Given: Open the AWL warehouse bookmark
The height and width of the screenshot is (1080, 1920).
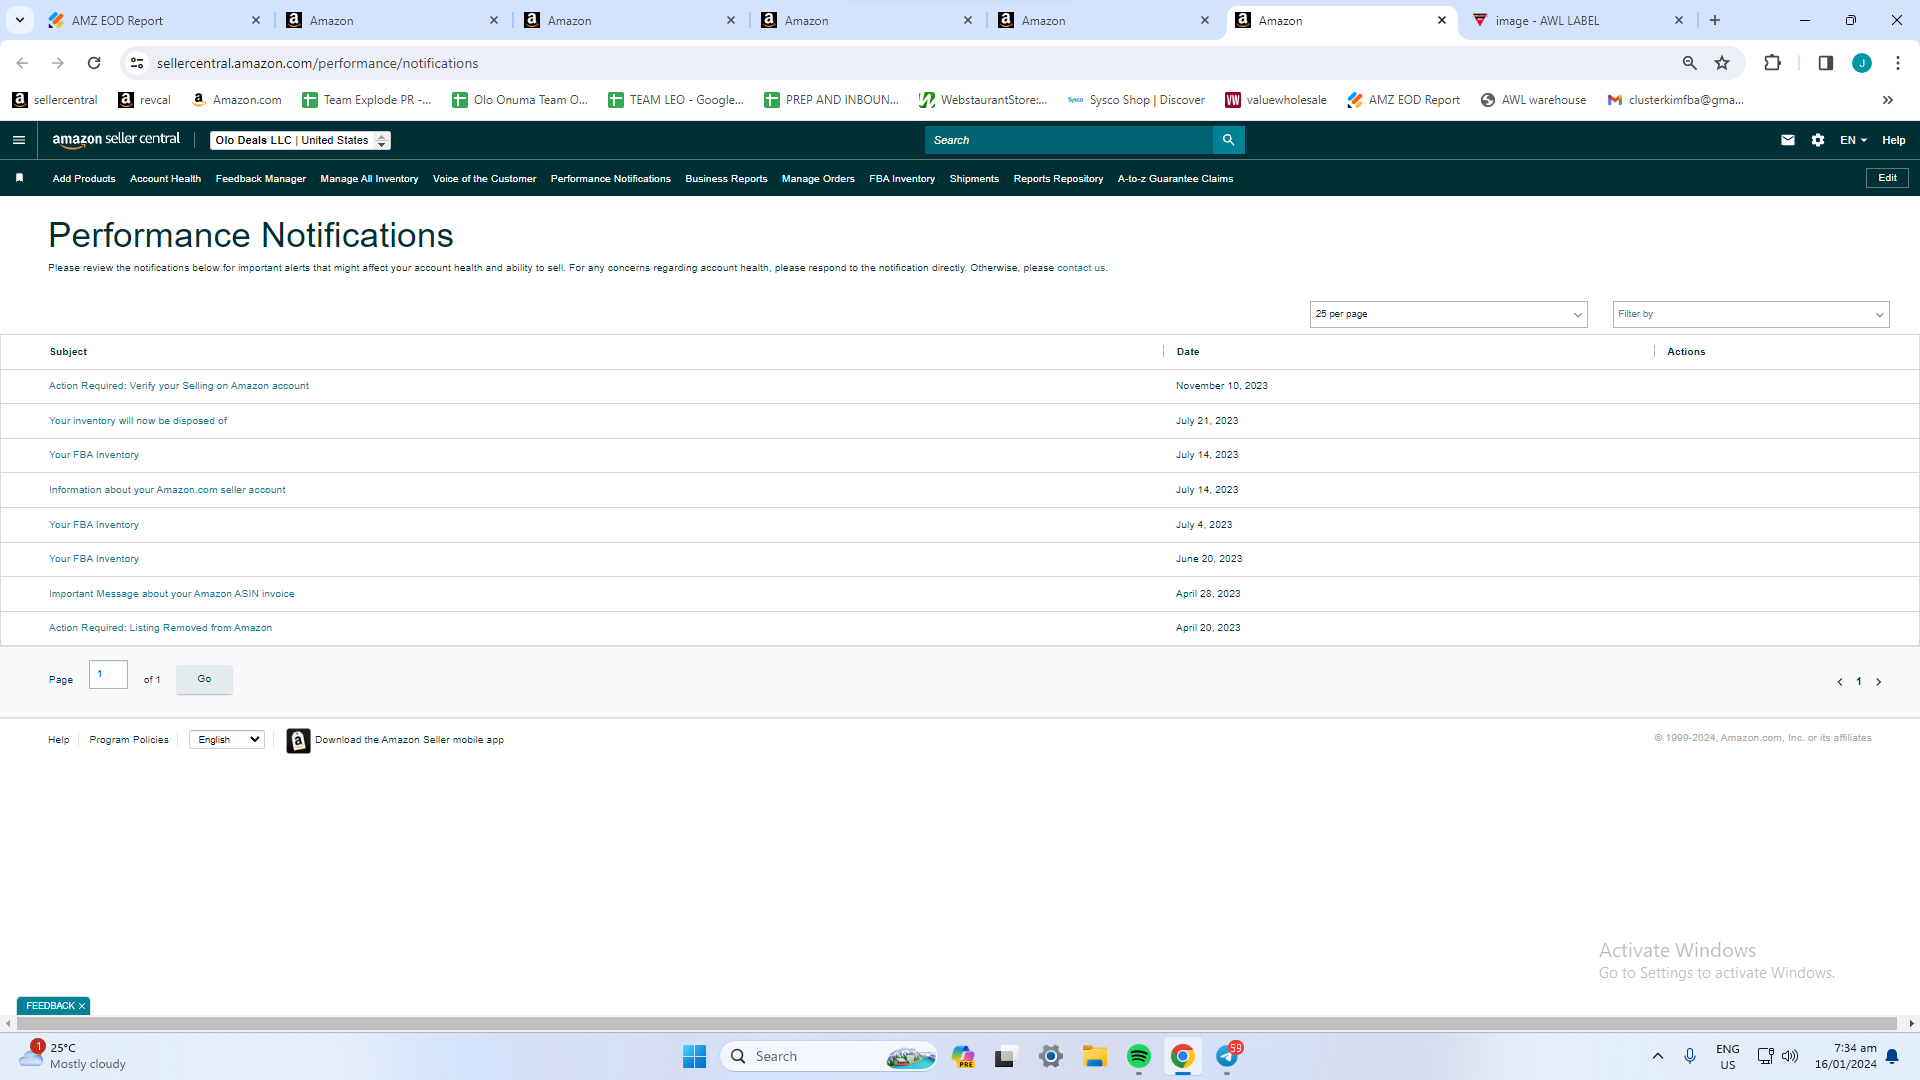Looking at the screenshot, I should tap(1533, 100).
